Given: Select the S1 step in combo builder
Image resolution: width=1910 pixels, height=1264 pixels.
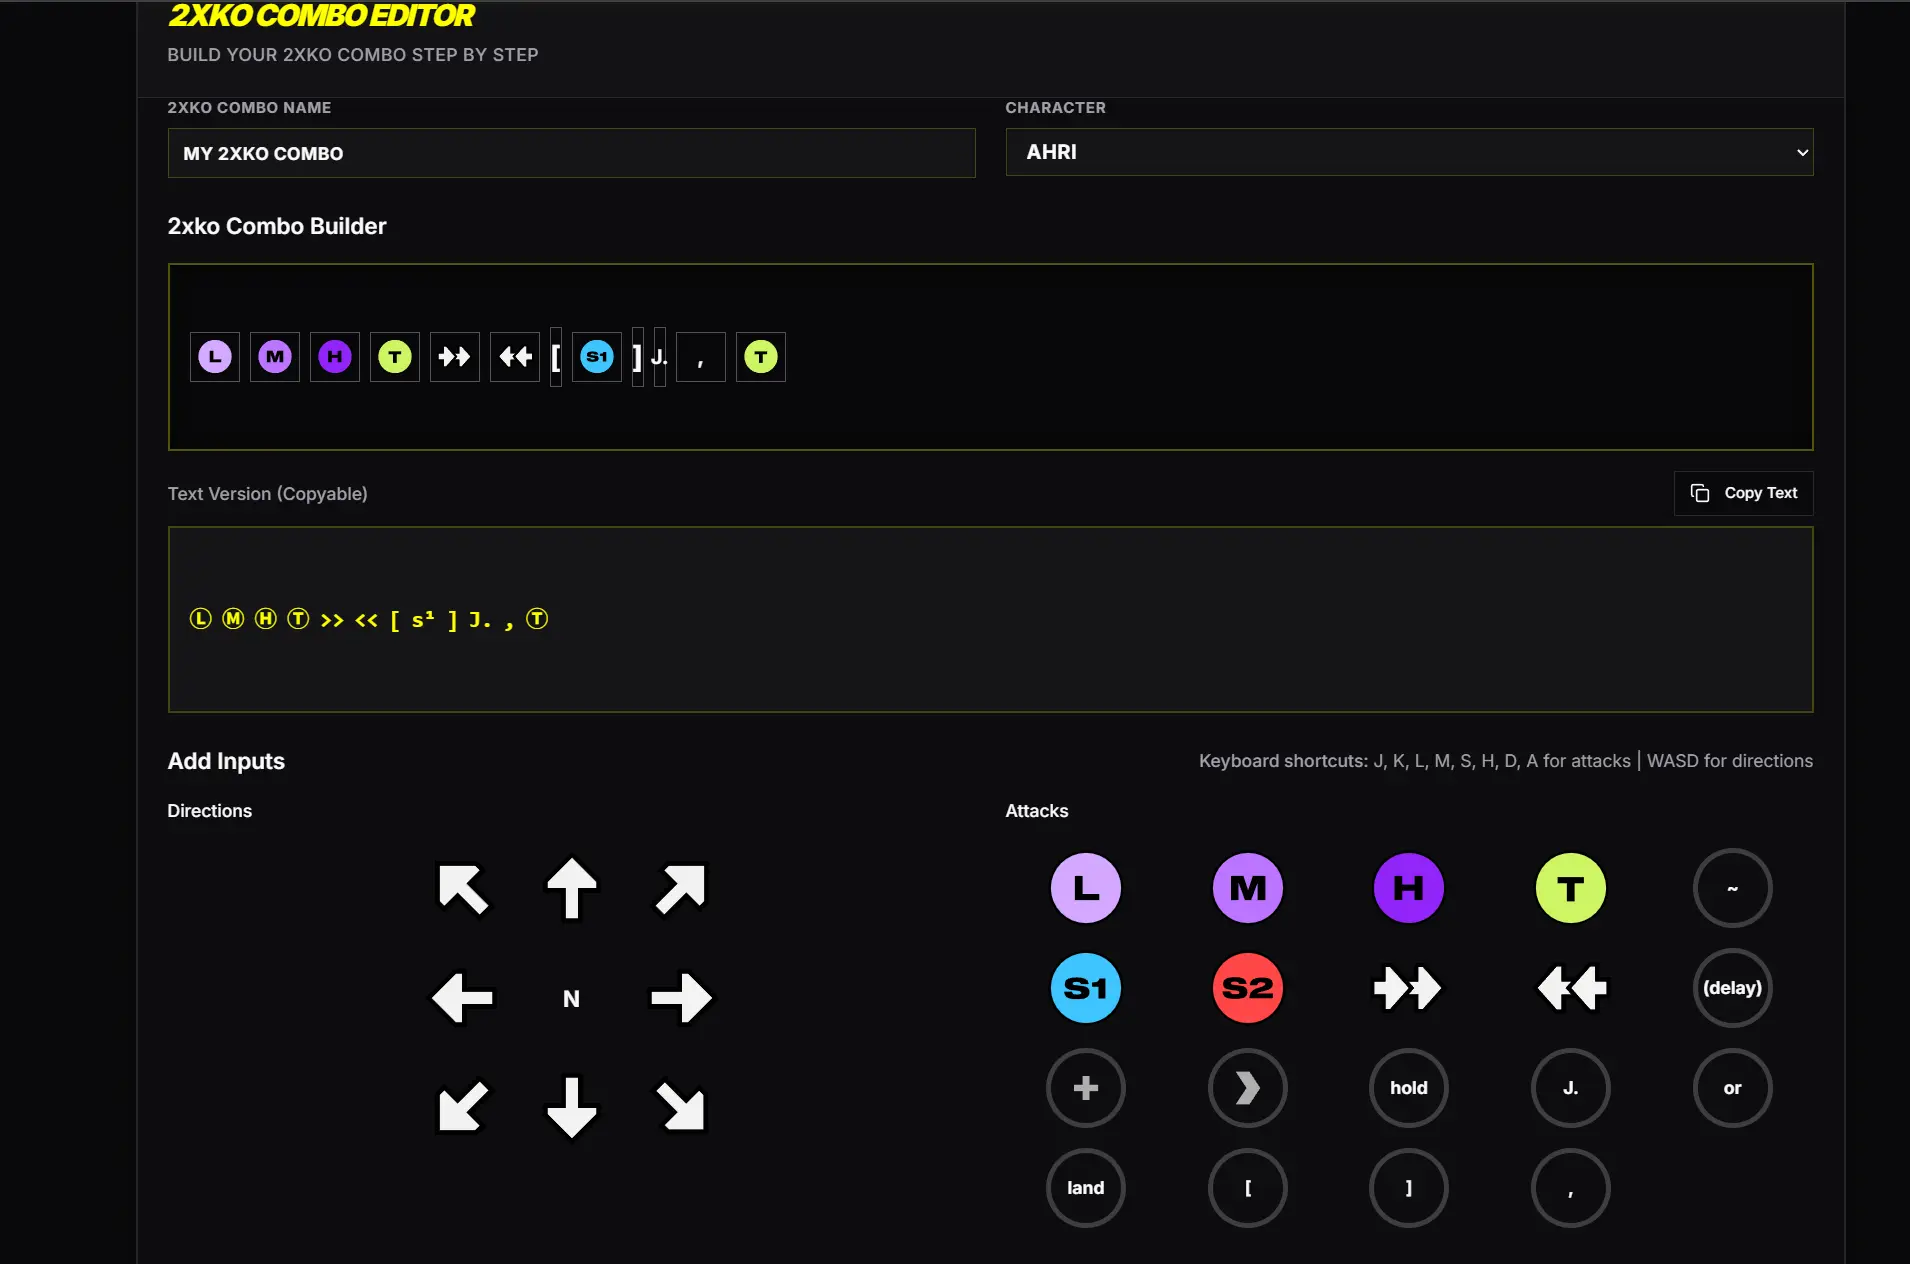Looking at the screenshot, I should (x=597, y=357).
